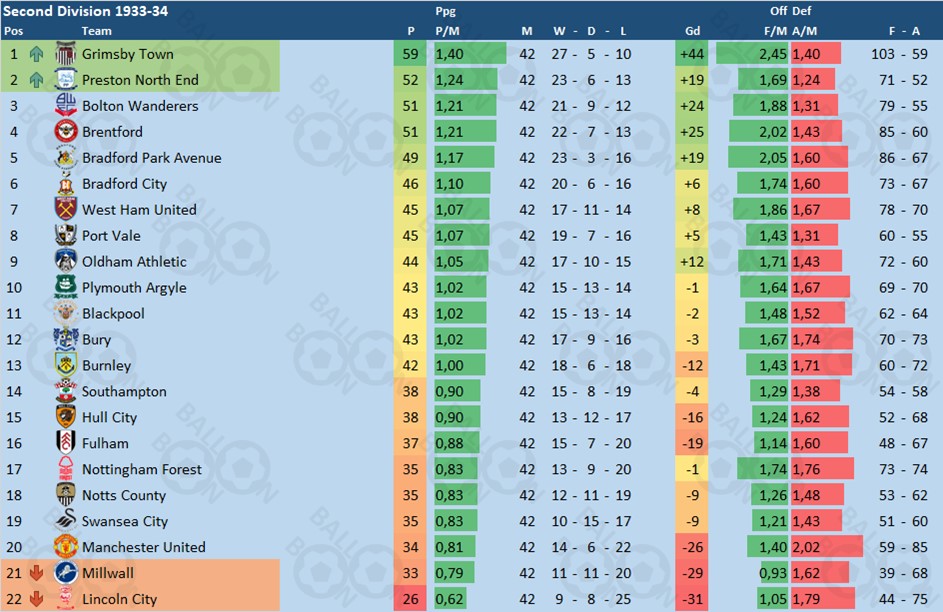The height and width of the screenshot is (612, 943).
Task: Open the Bolton Wanderers team name
Action: [x=140, y=106]
